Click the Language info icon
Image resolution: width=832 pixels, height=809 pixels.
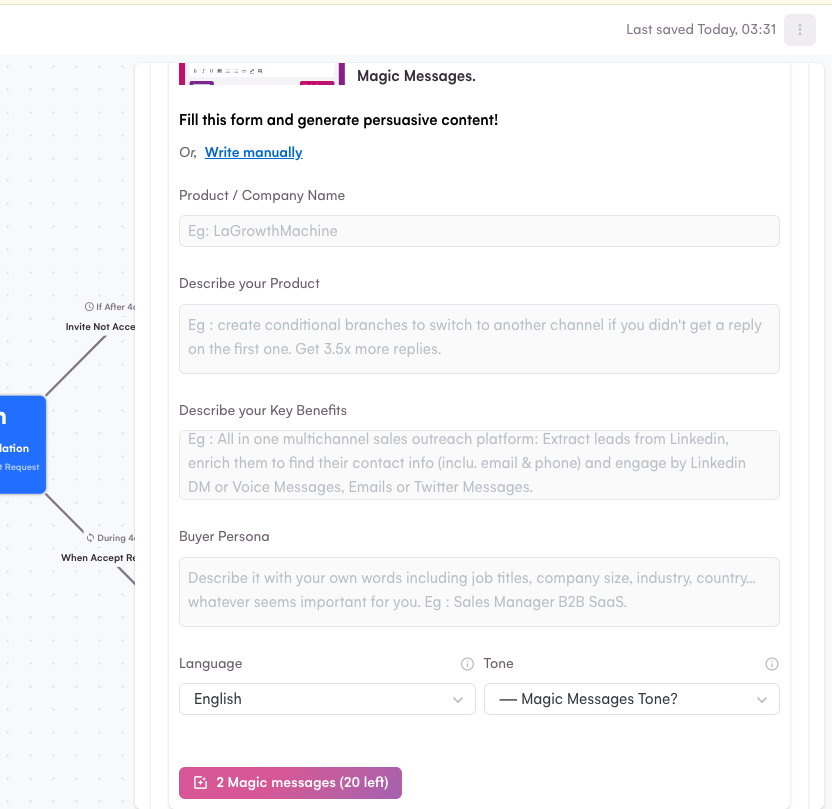click(x=467, y=664)
